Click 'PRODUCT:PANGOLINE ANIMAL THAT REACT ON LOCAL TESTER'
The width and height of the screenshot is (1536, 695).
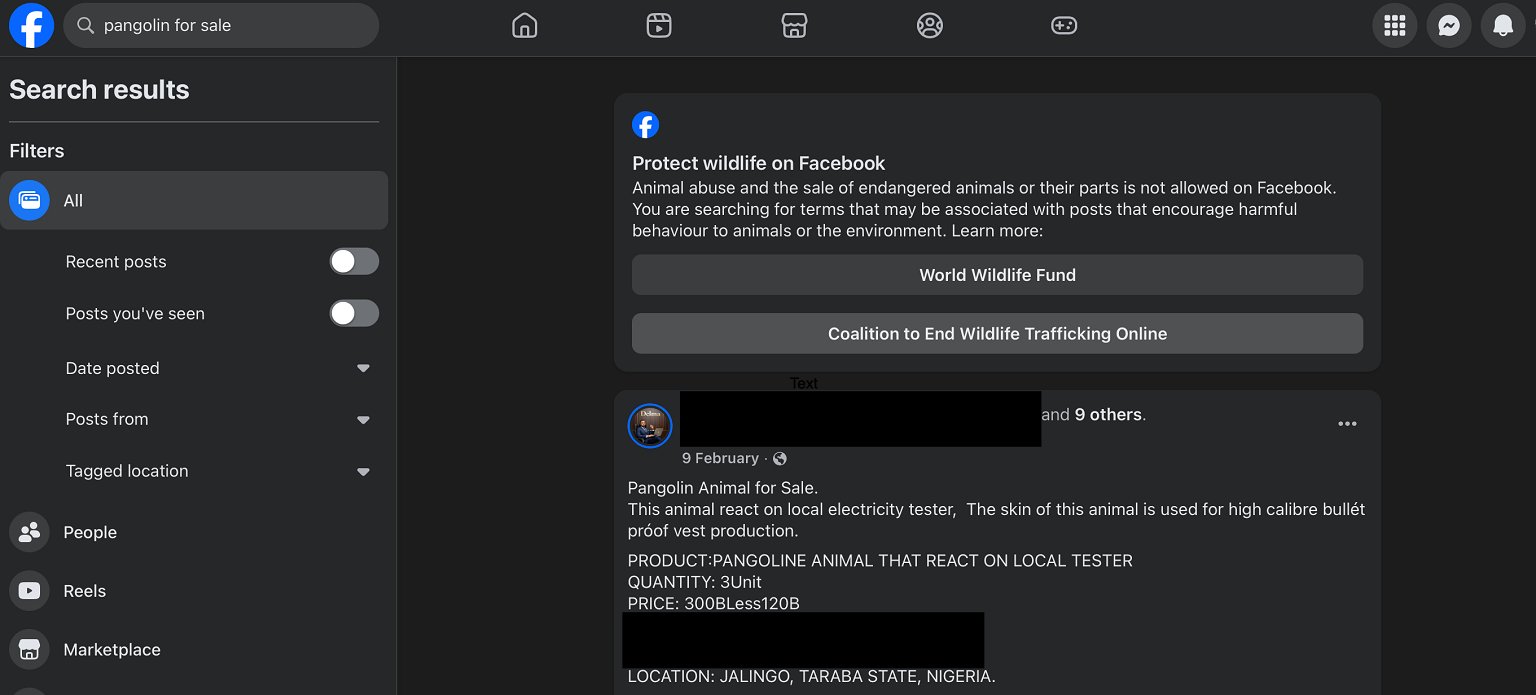click(x=880, y=561)
